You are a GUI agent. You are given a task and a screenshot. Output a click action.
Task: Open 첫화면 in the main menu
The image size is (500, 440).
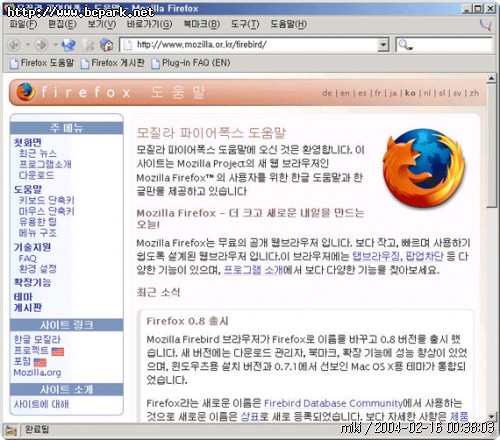pos(28,142)
